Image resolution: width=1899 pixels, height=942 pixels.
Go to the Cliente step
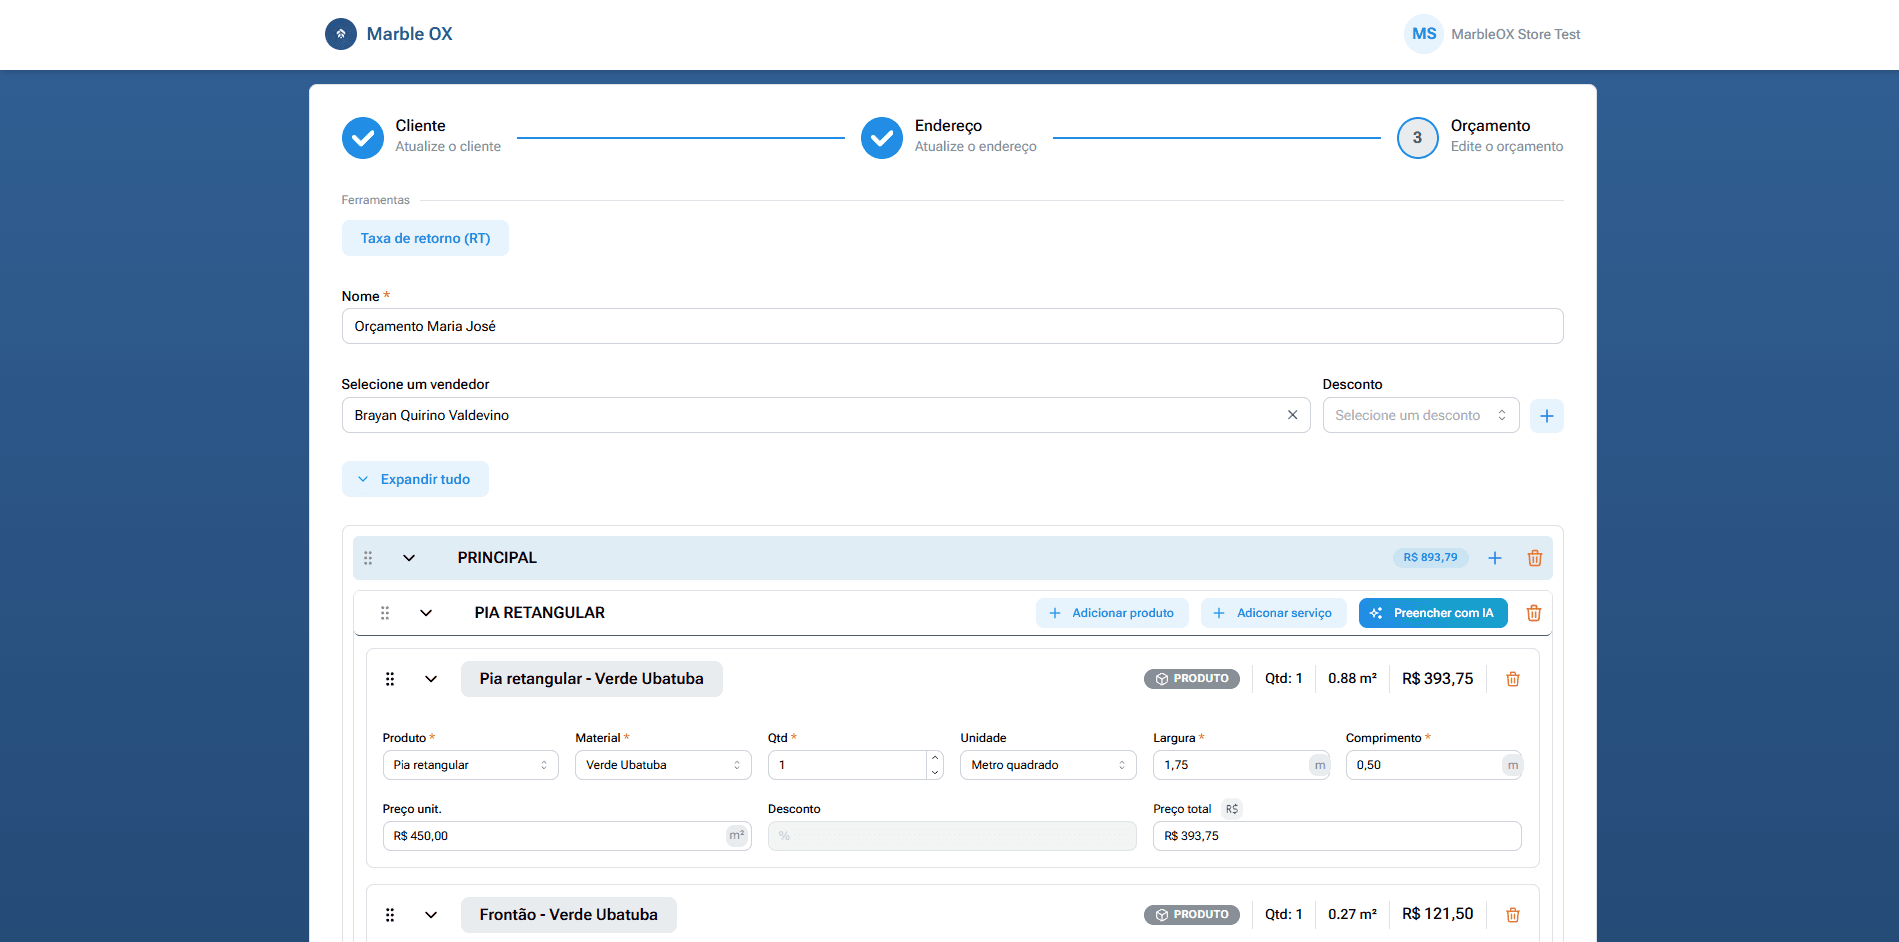tap(363, 138)
